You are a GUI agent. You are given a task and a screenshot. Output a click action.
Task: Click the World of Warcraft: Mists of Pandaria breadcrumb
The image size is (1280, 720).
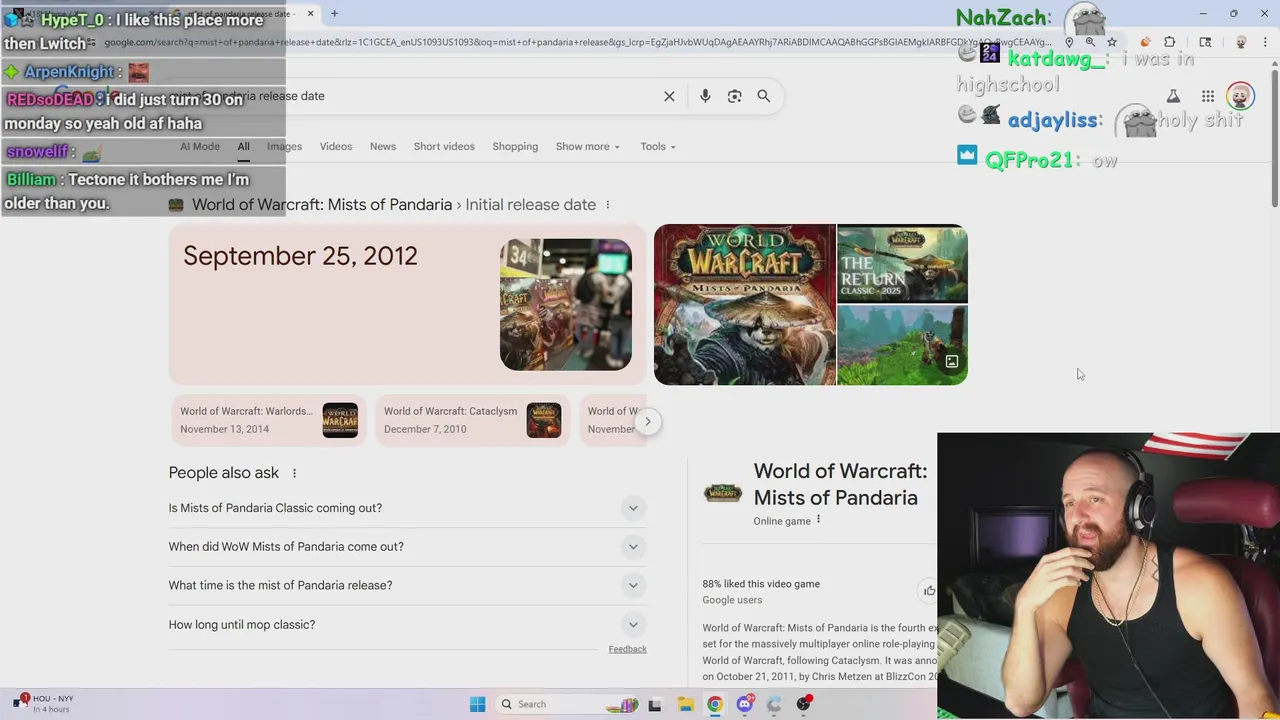pos(322,205)
